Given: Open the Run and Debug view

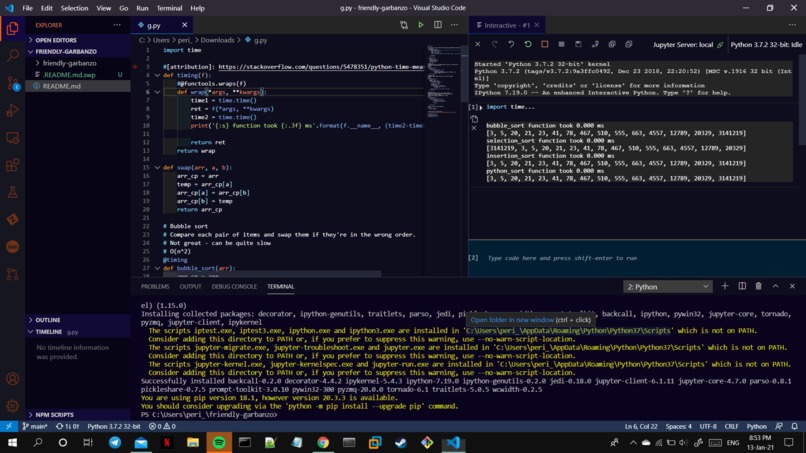Looking at the screenshot, I should click(x=12, y=110).
